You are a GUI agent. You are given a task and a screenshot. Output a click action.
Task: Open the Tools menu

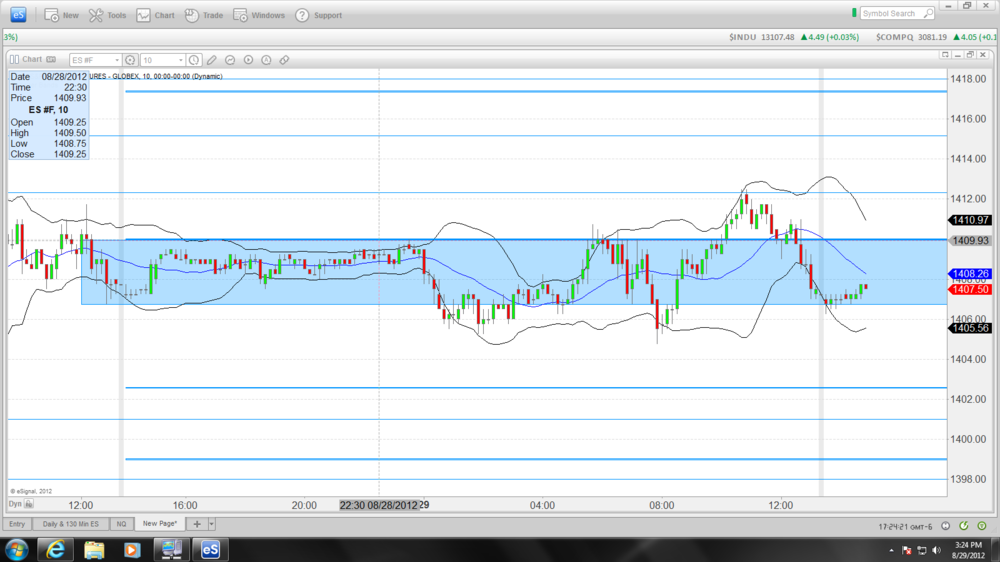pyautogui.click(x=107, y=15)
